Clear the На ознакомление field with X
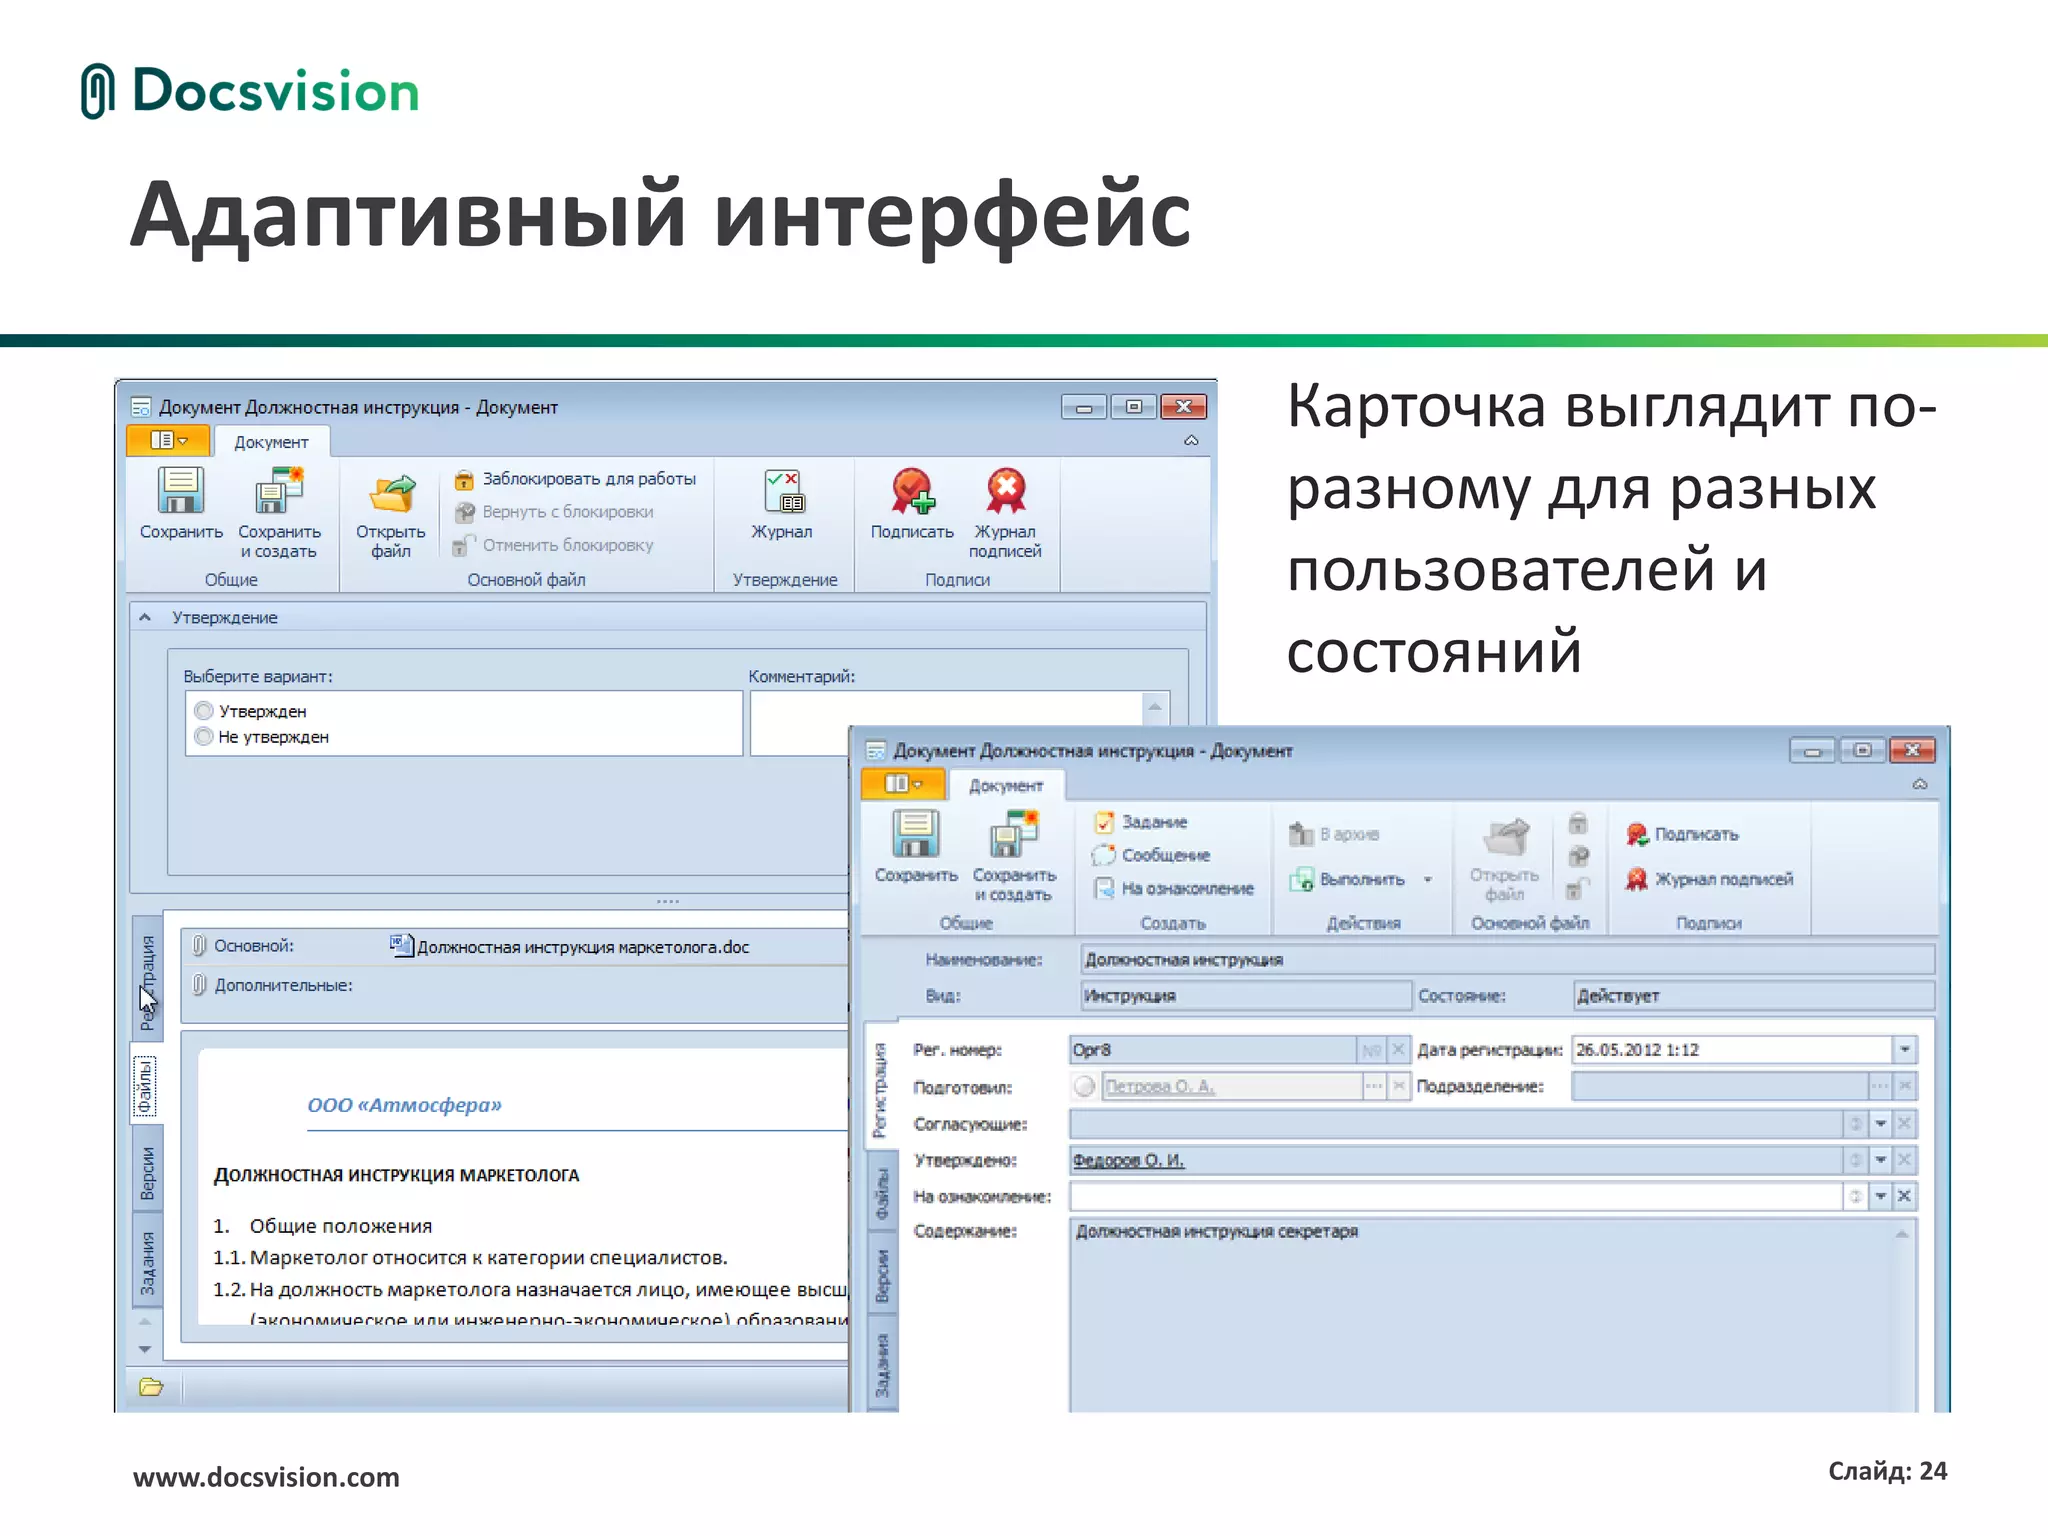The image size is (2048, 1536). pyautogui.click(x=1904, y=1196)
